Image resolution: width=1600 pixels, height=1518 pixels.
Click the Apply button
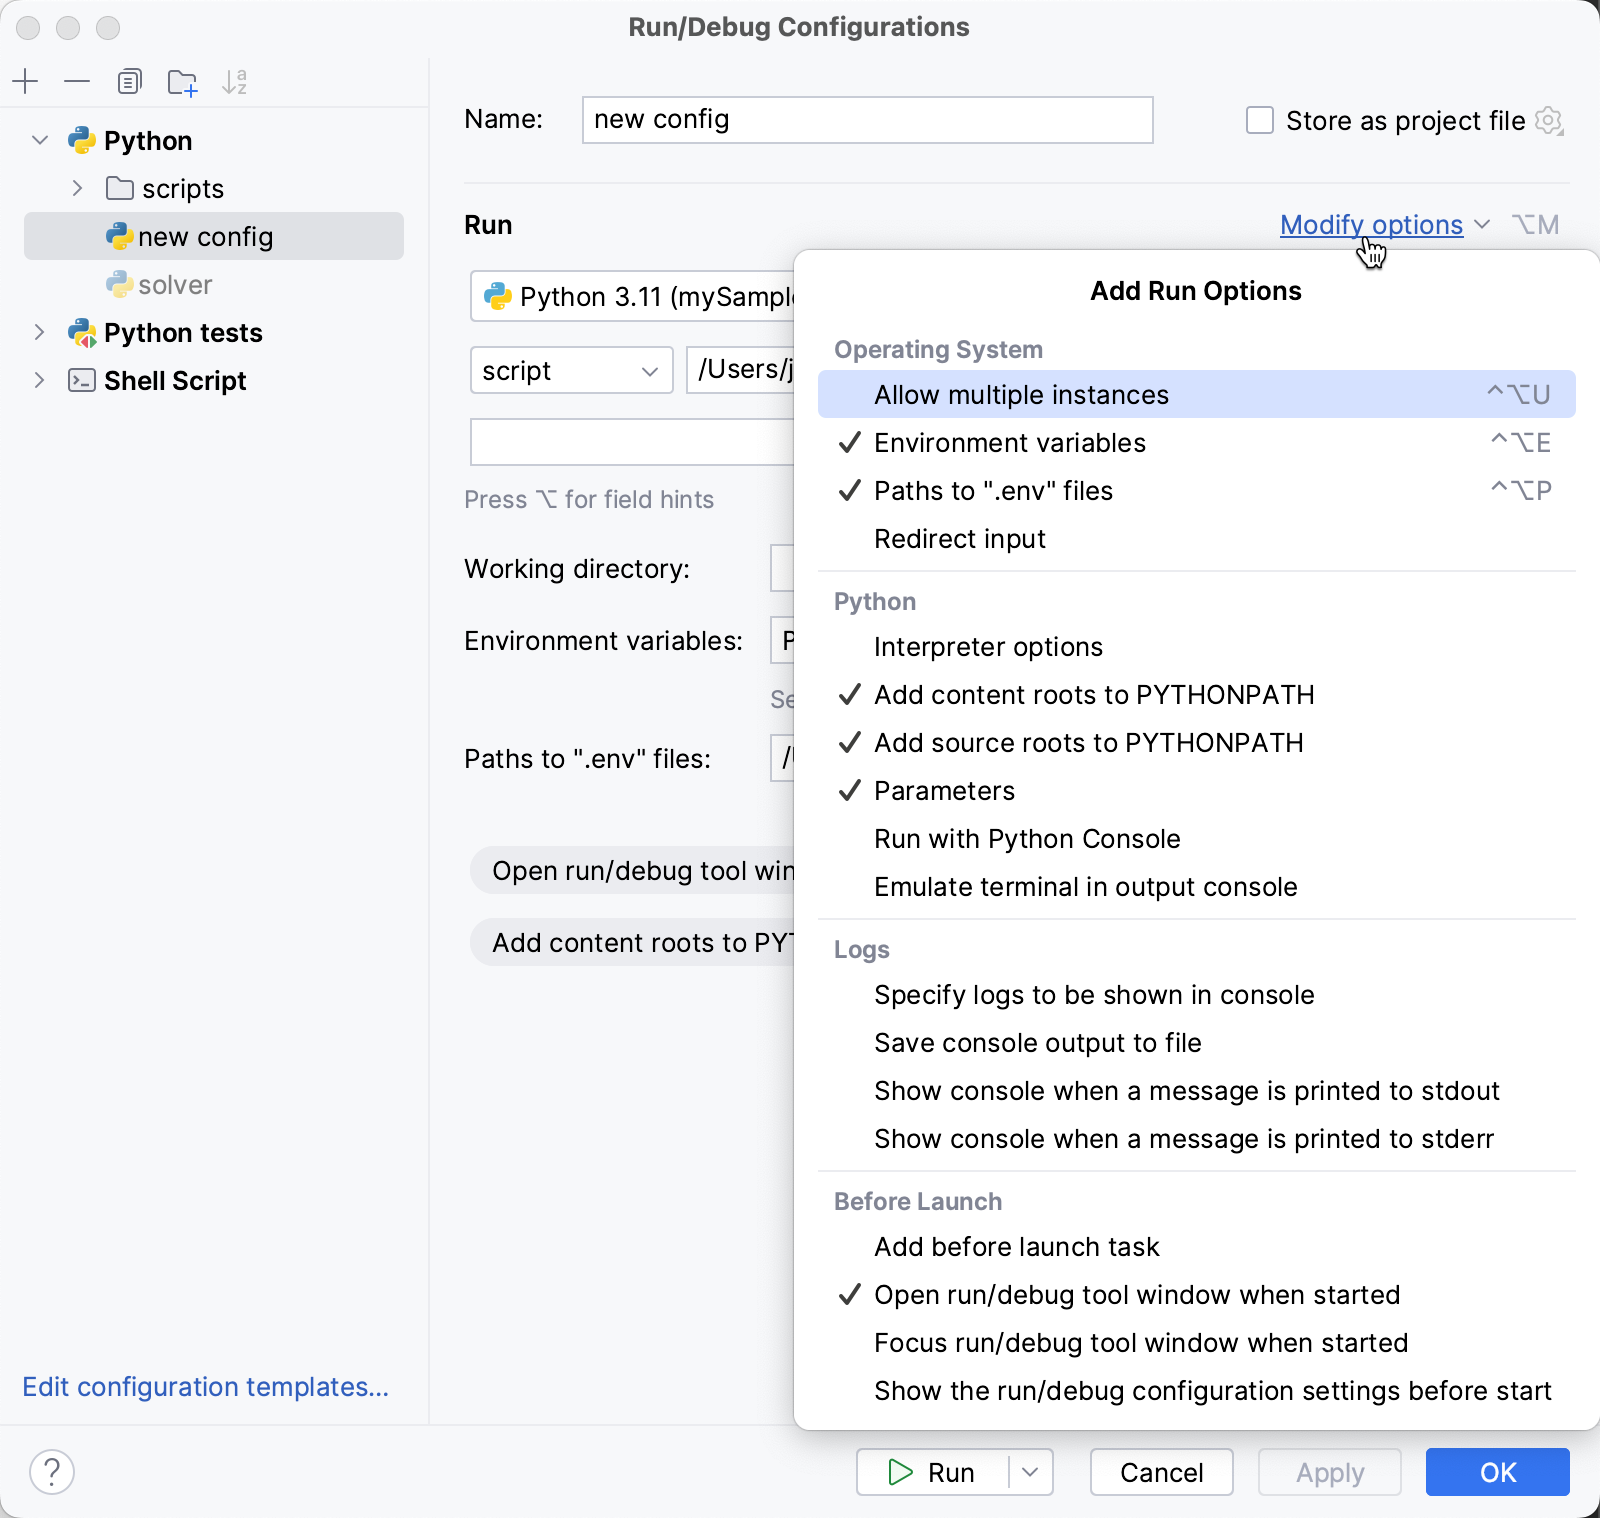(1330, 1472)
